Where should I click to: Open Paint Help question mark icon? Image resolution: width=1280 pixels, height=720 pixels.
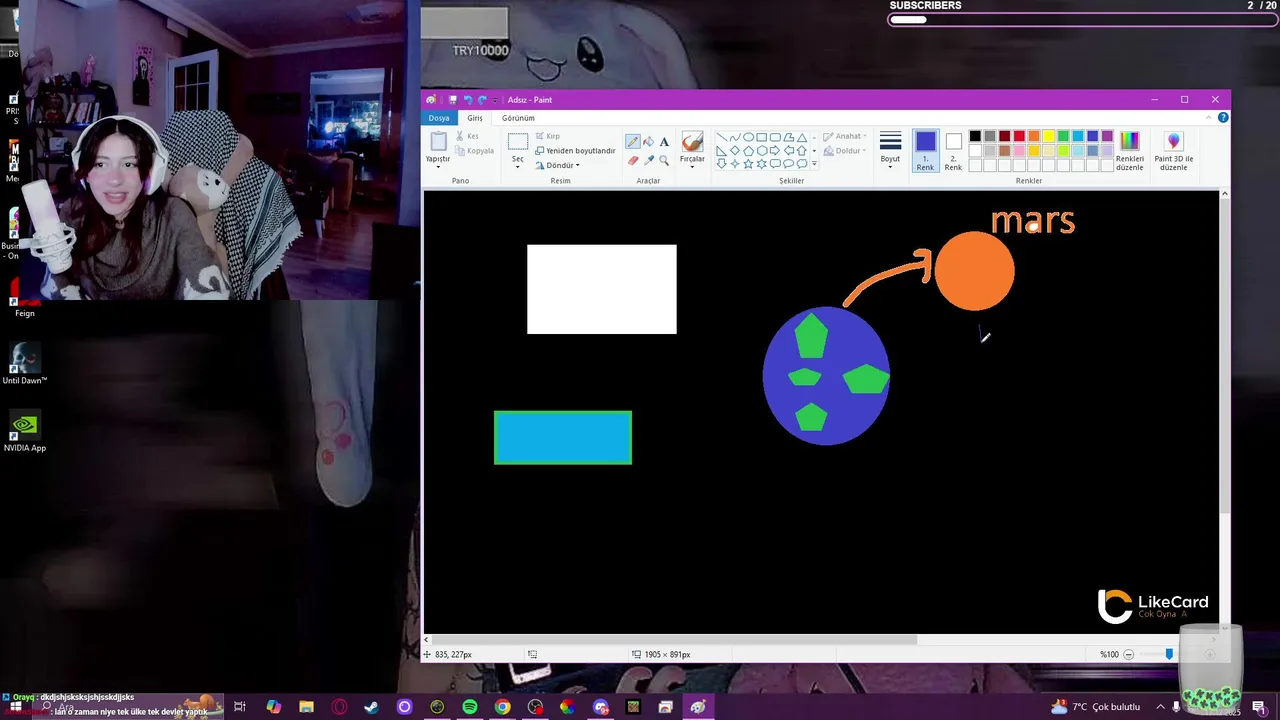pos(1223,118)
